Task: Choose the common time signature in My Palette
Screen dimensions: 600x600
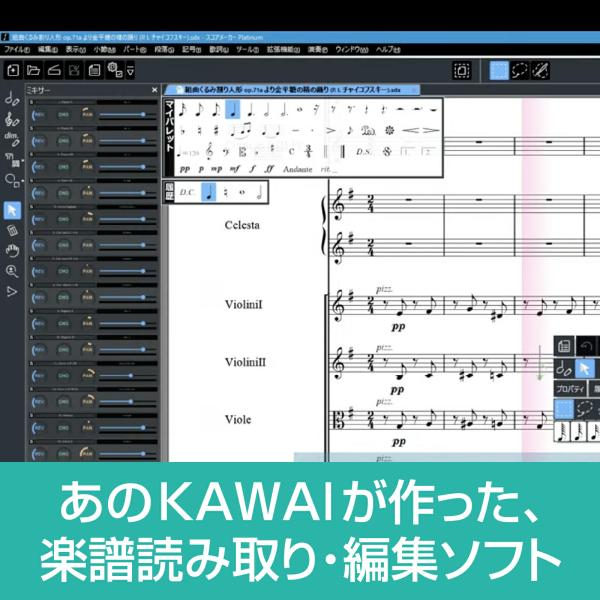Action: [292, 152]
